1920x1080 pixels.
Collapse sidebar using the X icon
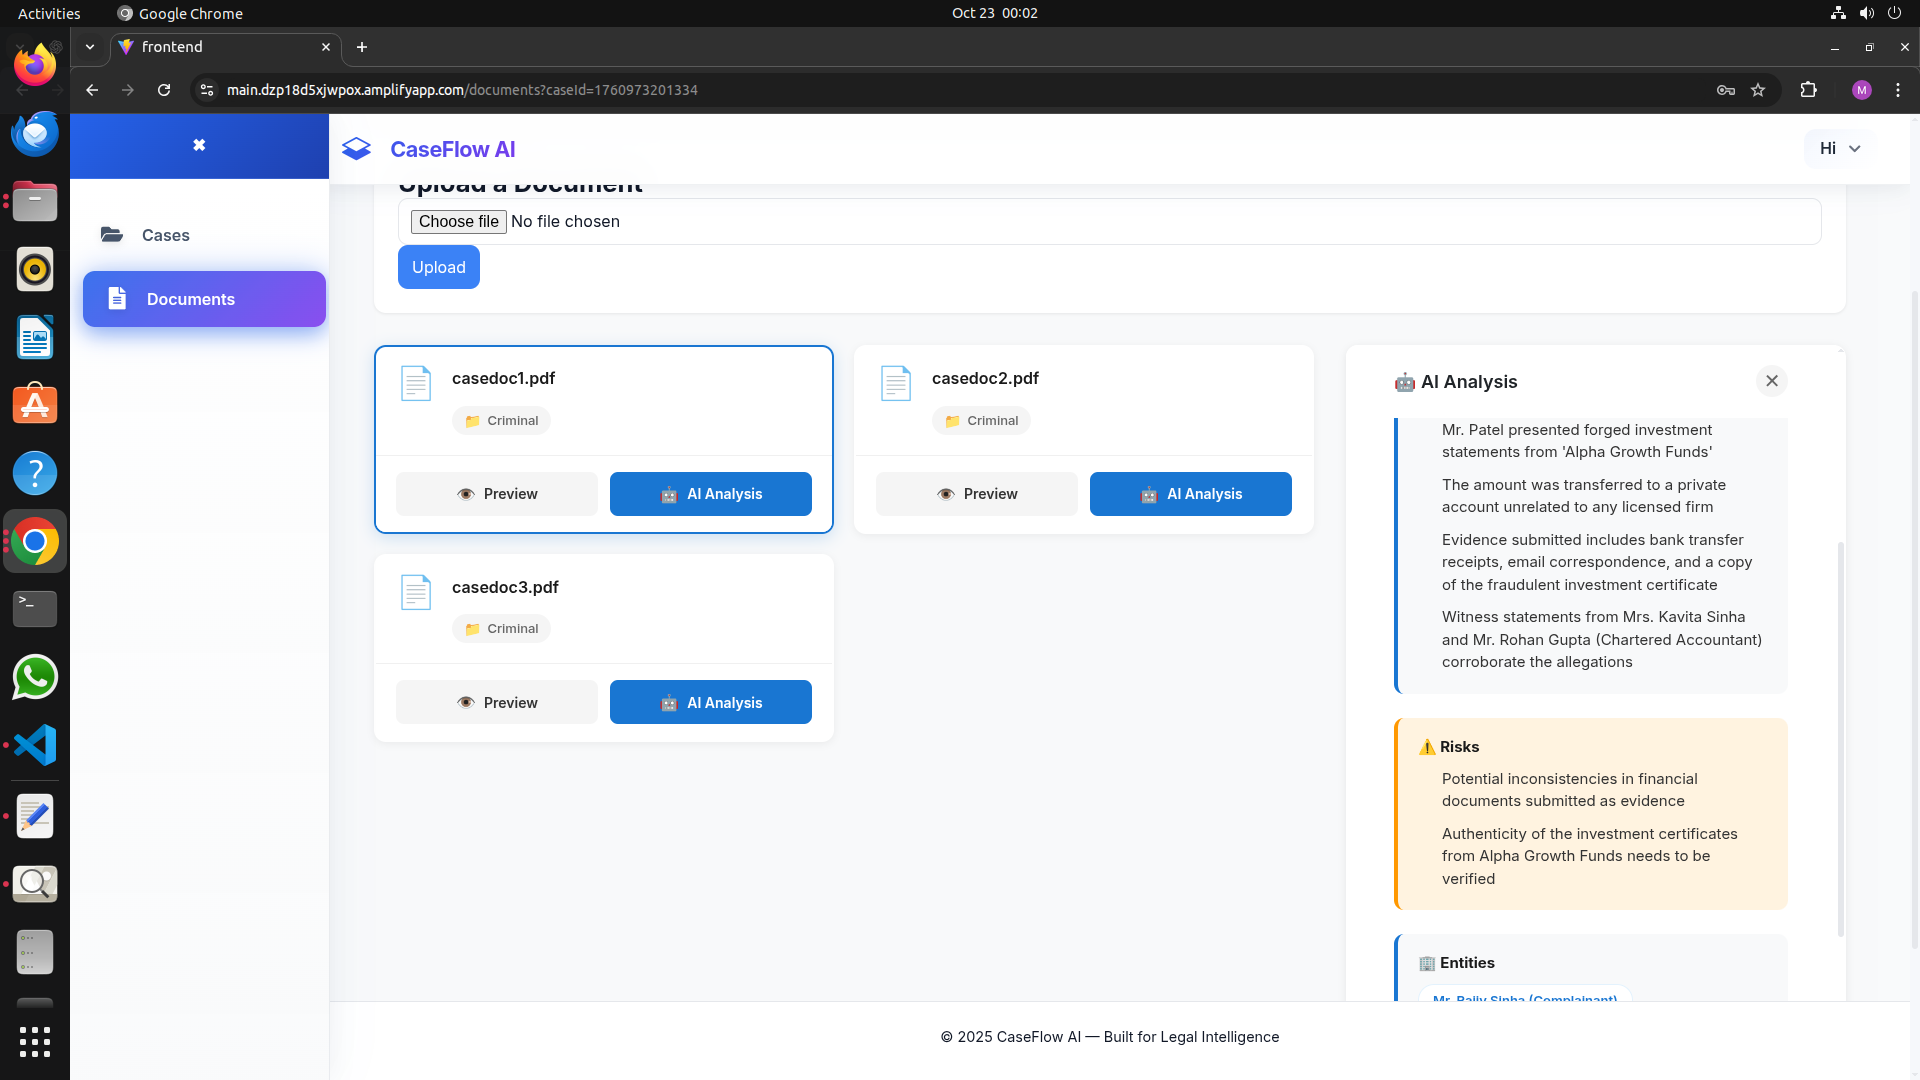click(x=199, y=145)
